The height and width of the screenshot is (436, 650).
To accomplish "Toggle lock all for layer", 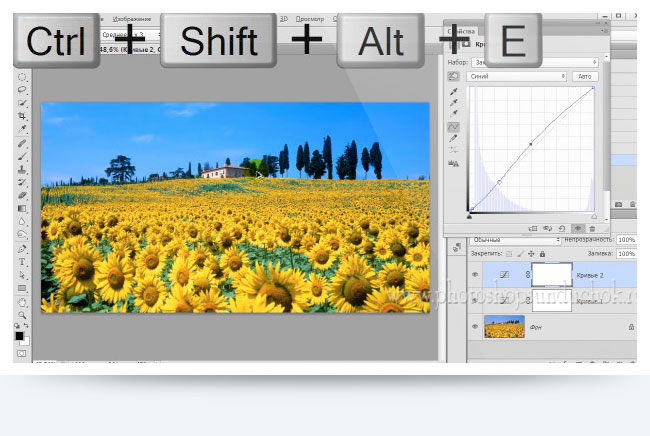I will coord(542,254).
